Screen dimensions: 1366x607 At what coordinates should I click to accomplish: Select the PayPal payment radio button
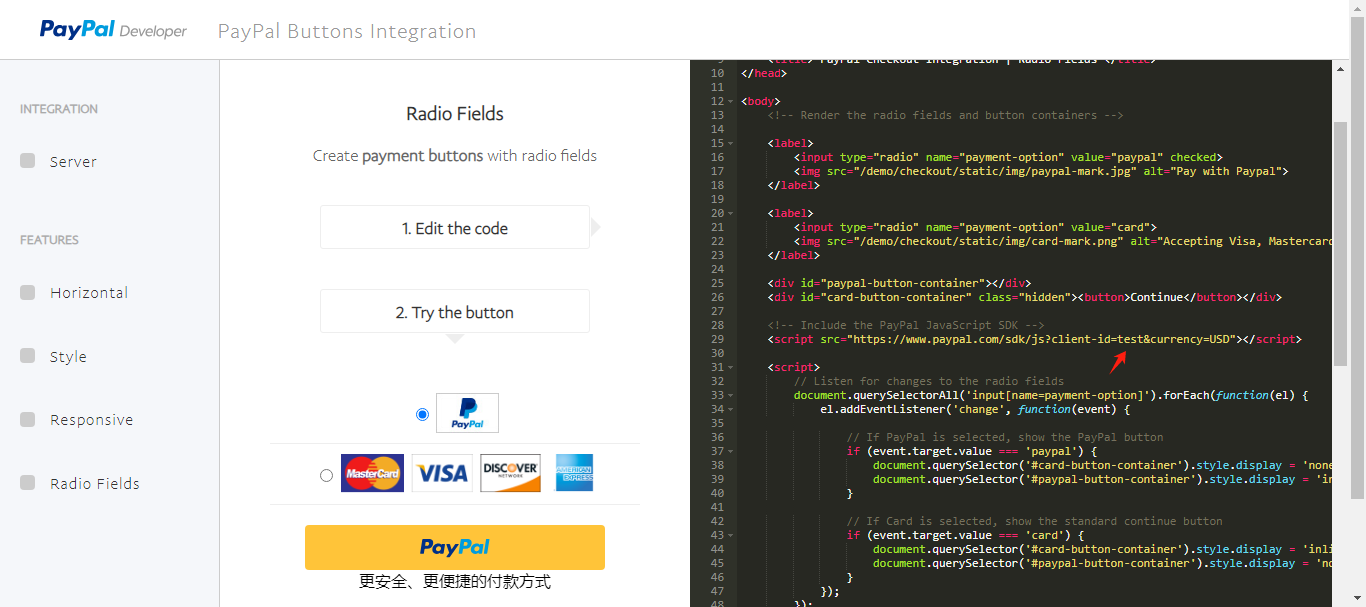(422, 414)
